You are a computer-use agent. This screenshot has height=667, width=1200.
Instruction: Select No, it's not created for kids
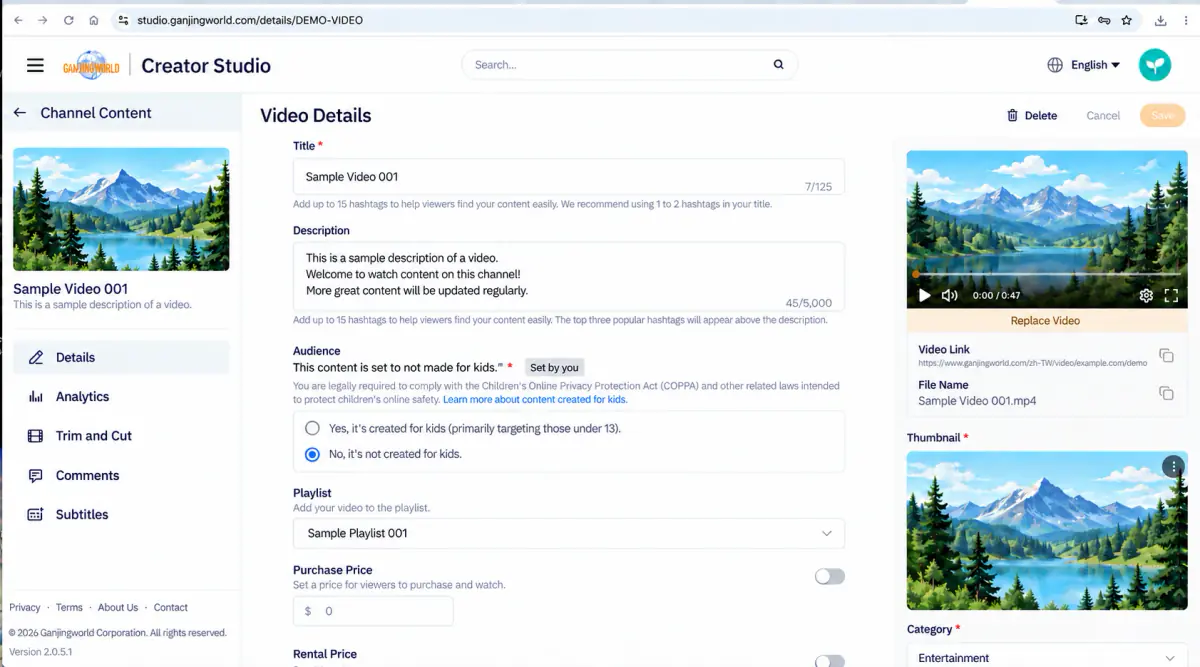point(312,454)
